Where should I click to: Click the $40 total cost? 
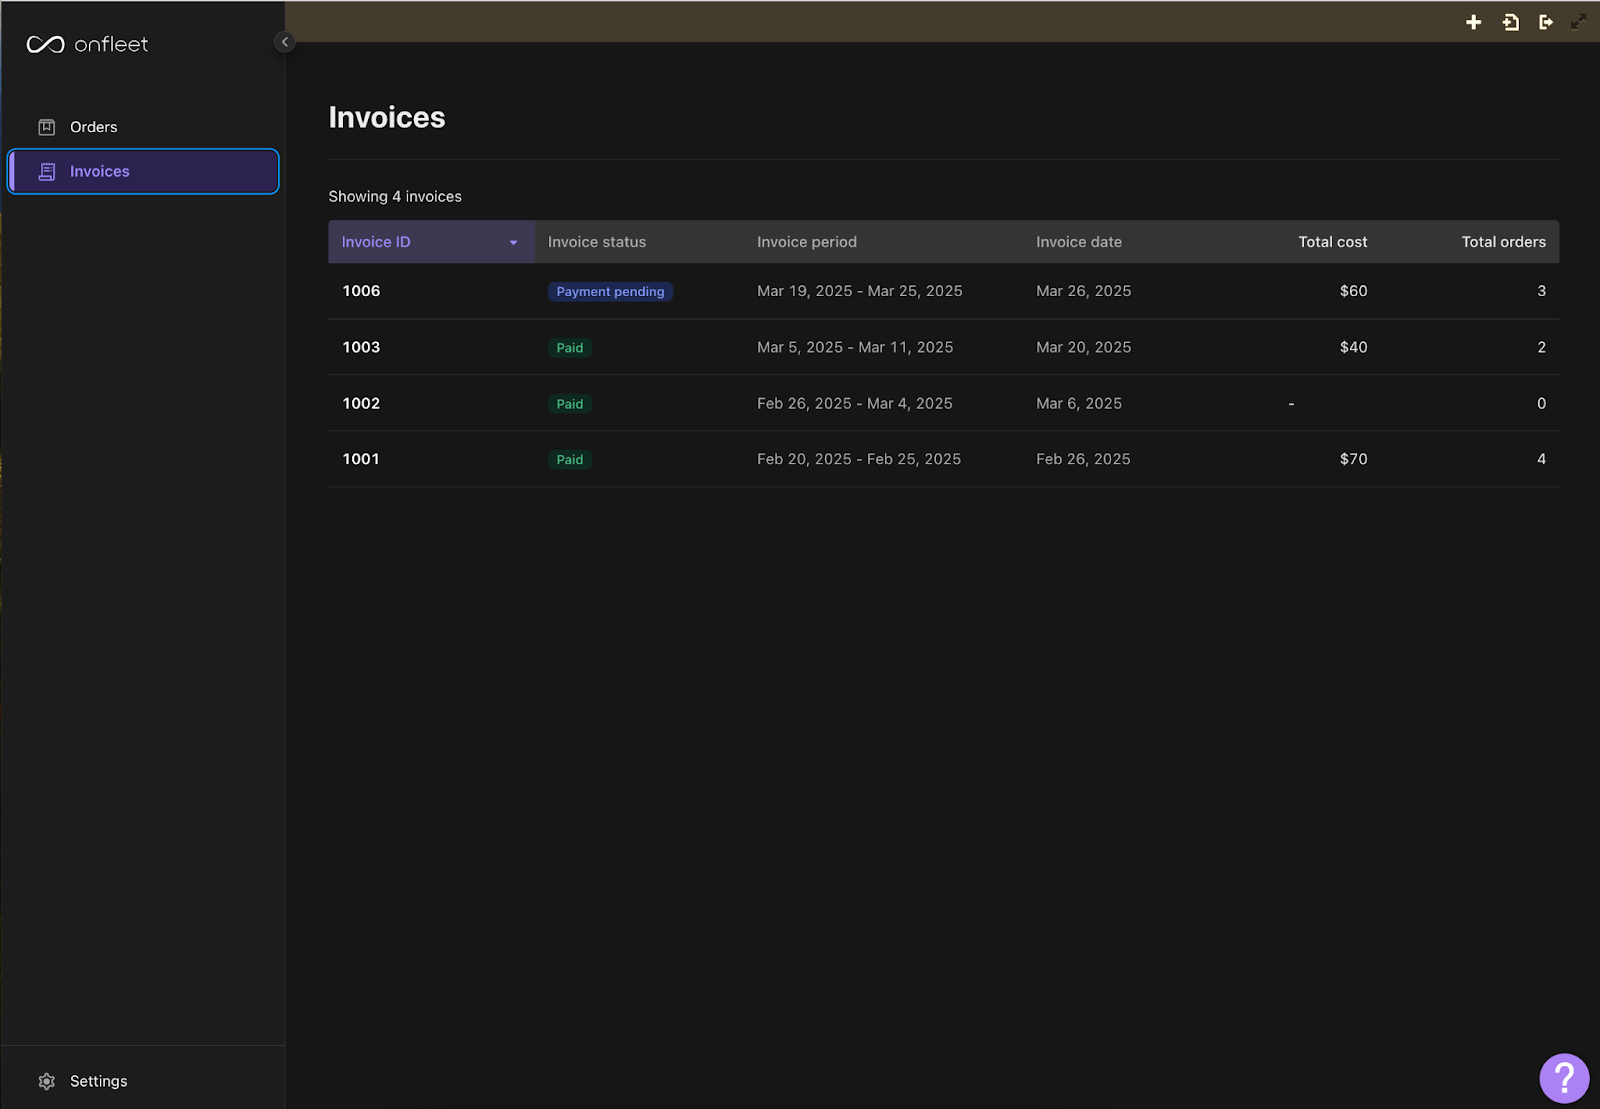click(x=1354, y=347)
